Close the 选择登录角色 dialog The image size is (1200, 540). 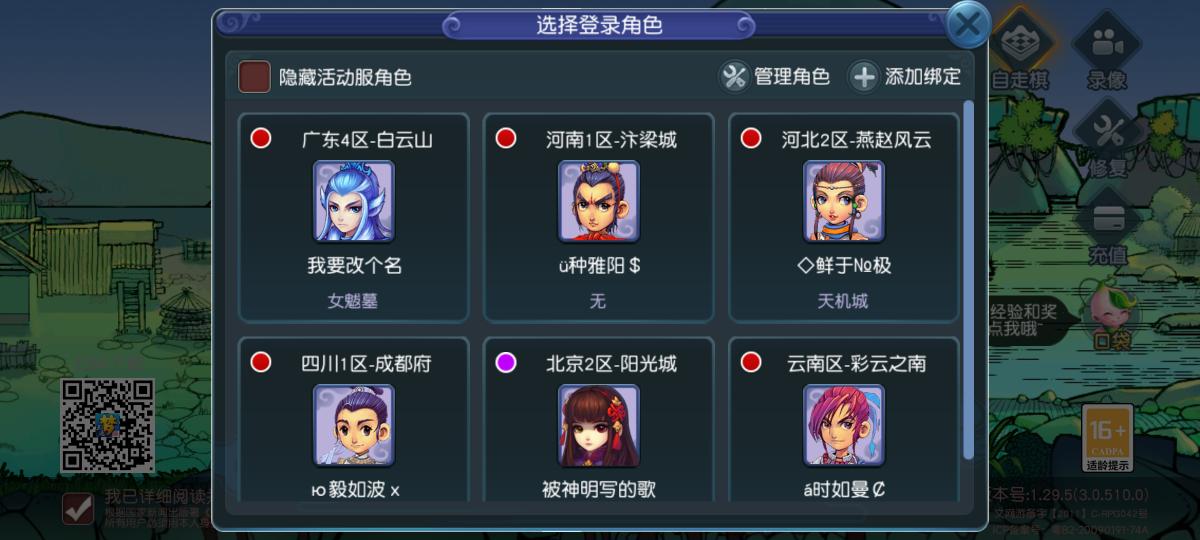click(x=967, y=26)
